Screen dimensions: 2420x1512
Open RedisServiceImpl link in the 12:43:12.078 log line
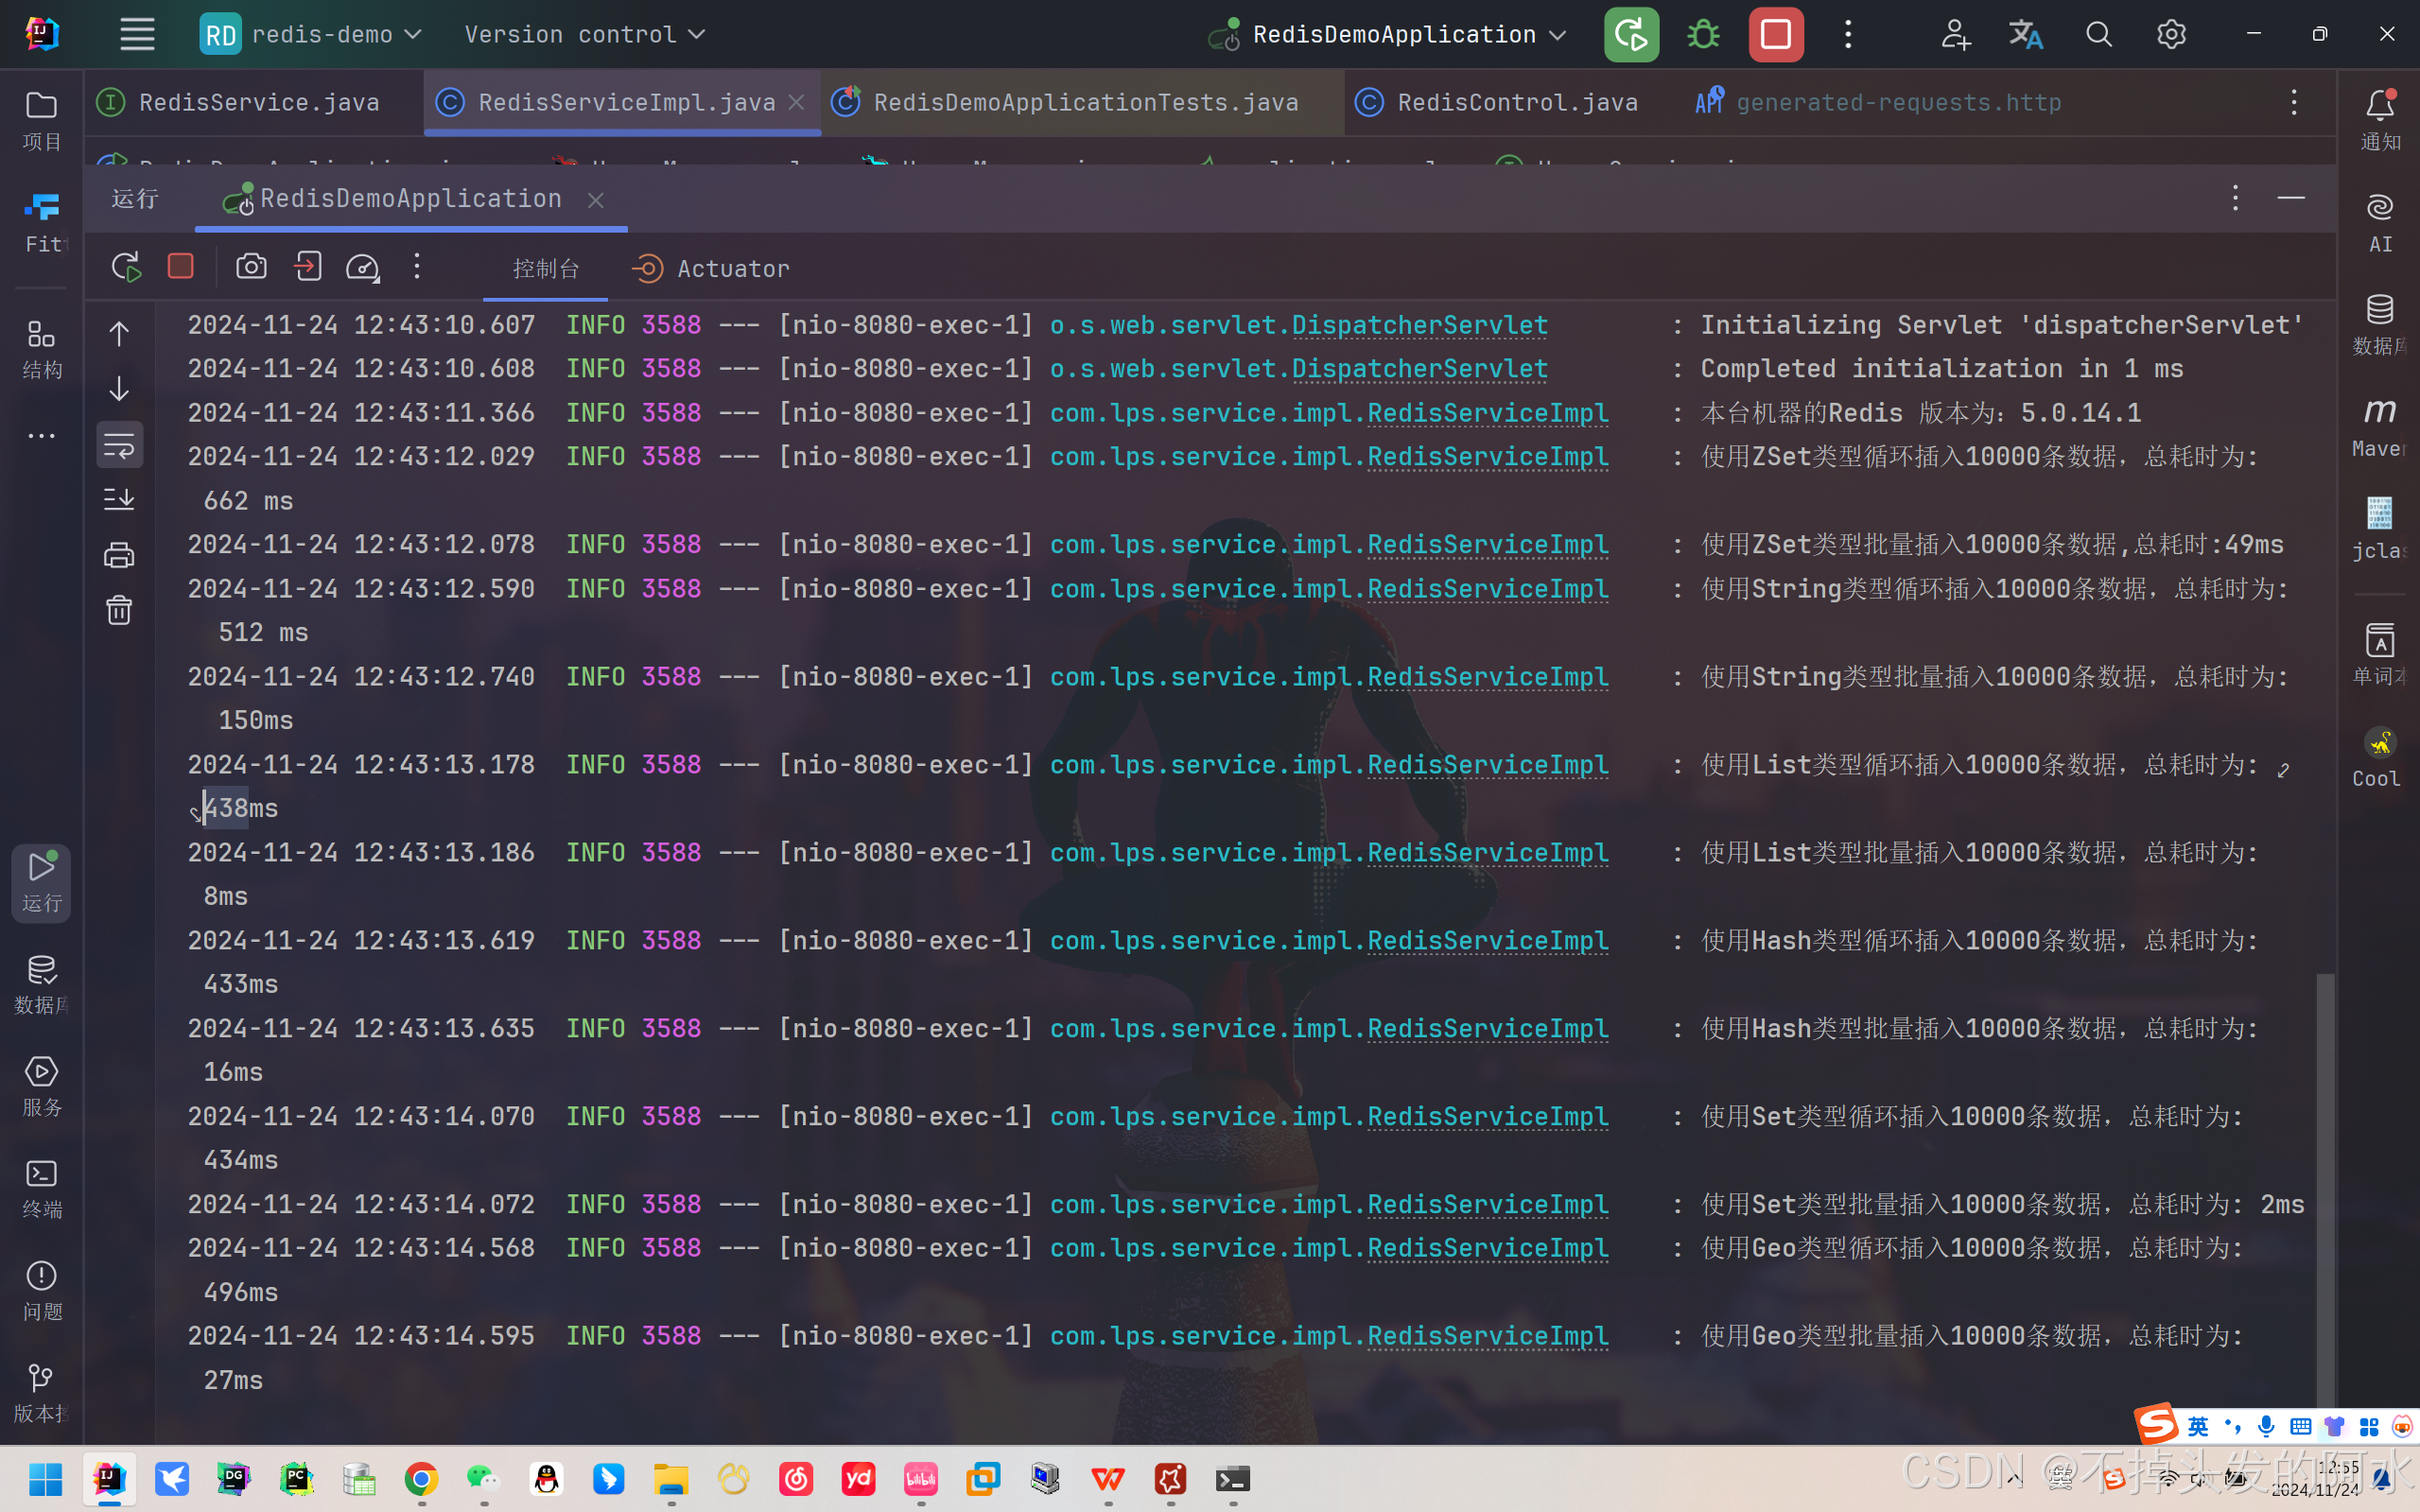click(1488, 545)
